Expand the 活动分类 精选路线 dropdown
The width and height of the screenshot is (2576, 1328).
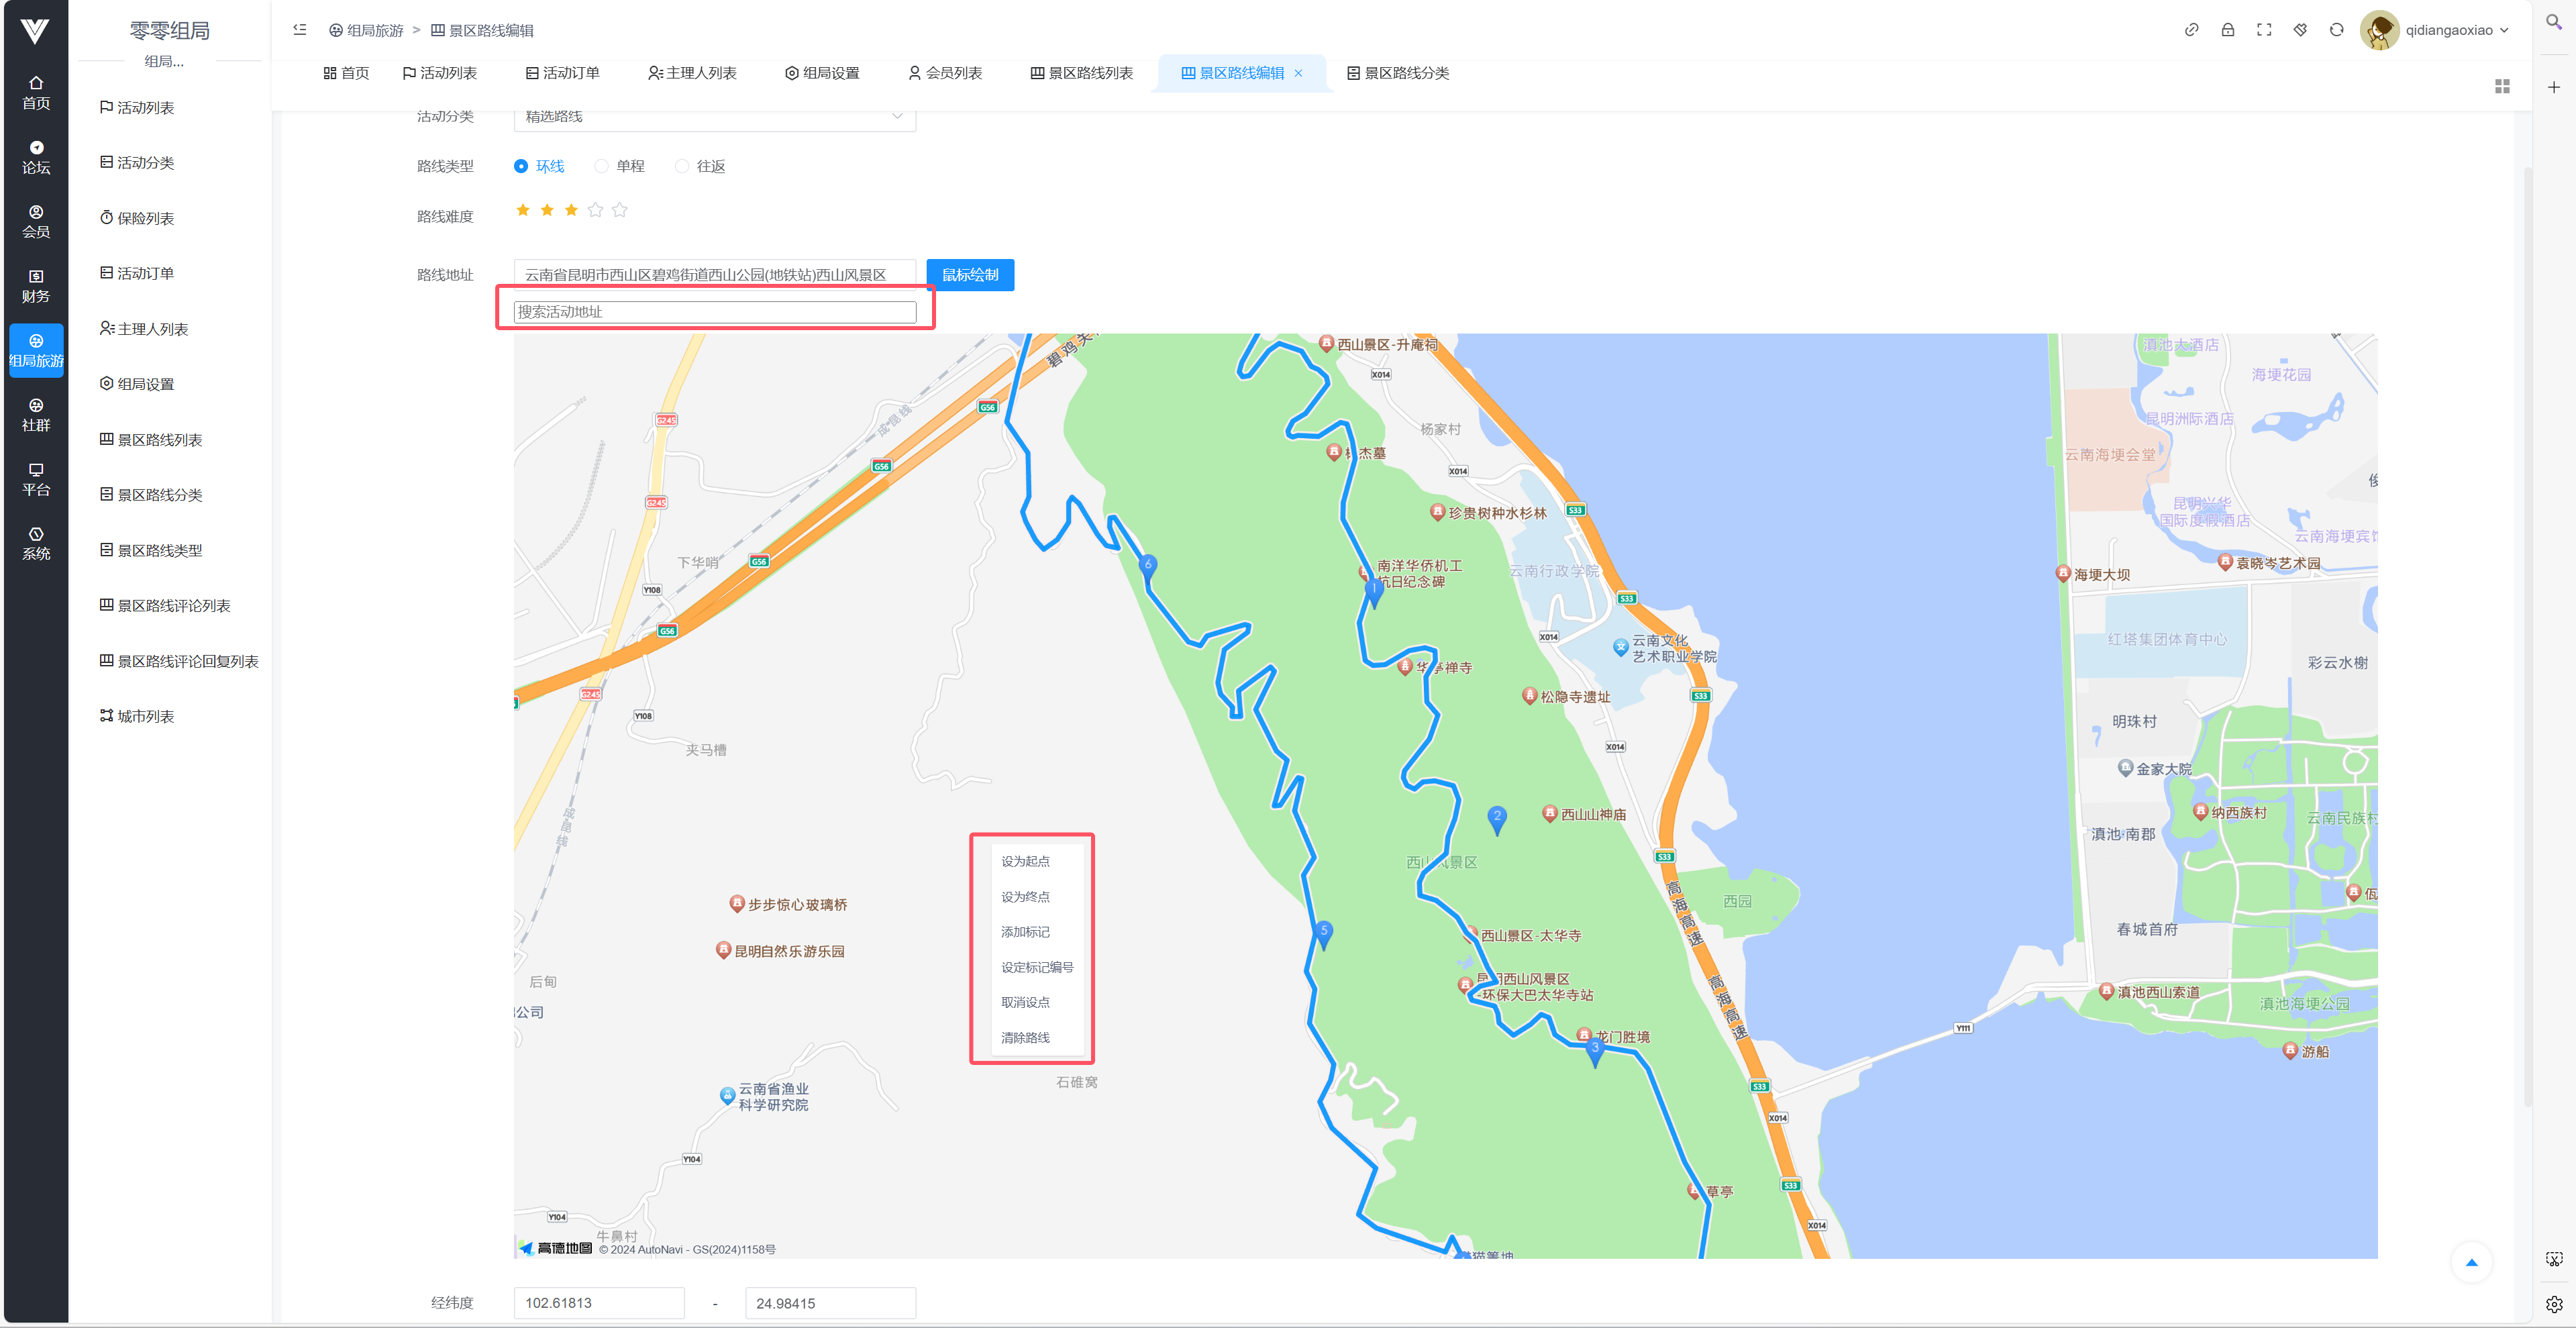pos(714,117)
